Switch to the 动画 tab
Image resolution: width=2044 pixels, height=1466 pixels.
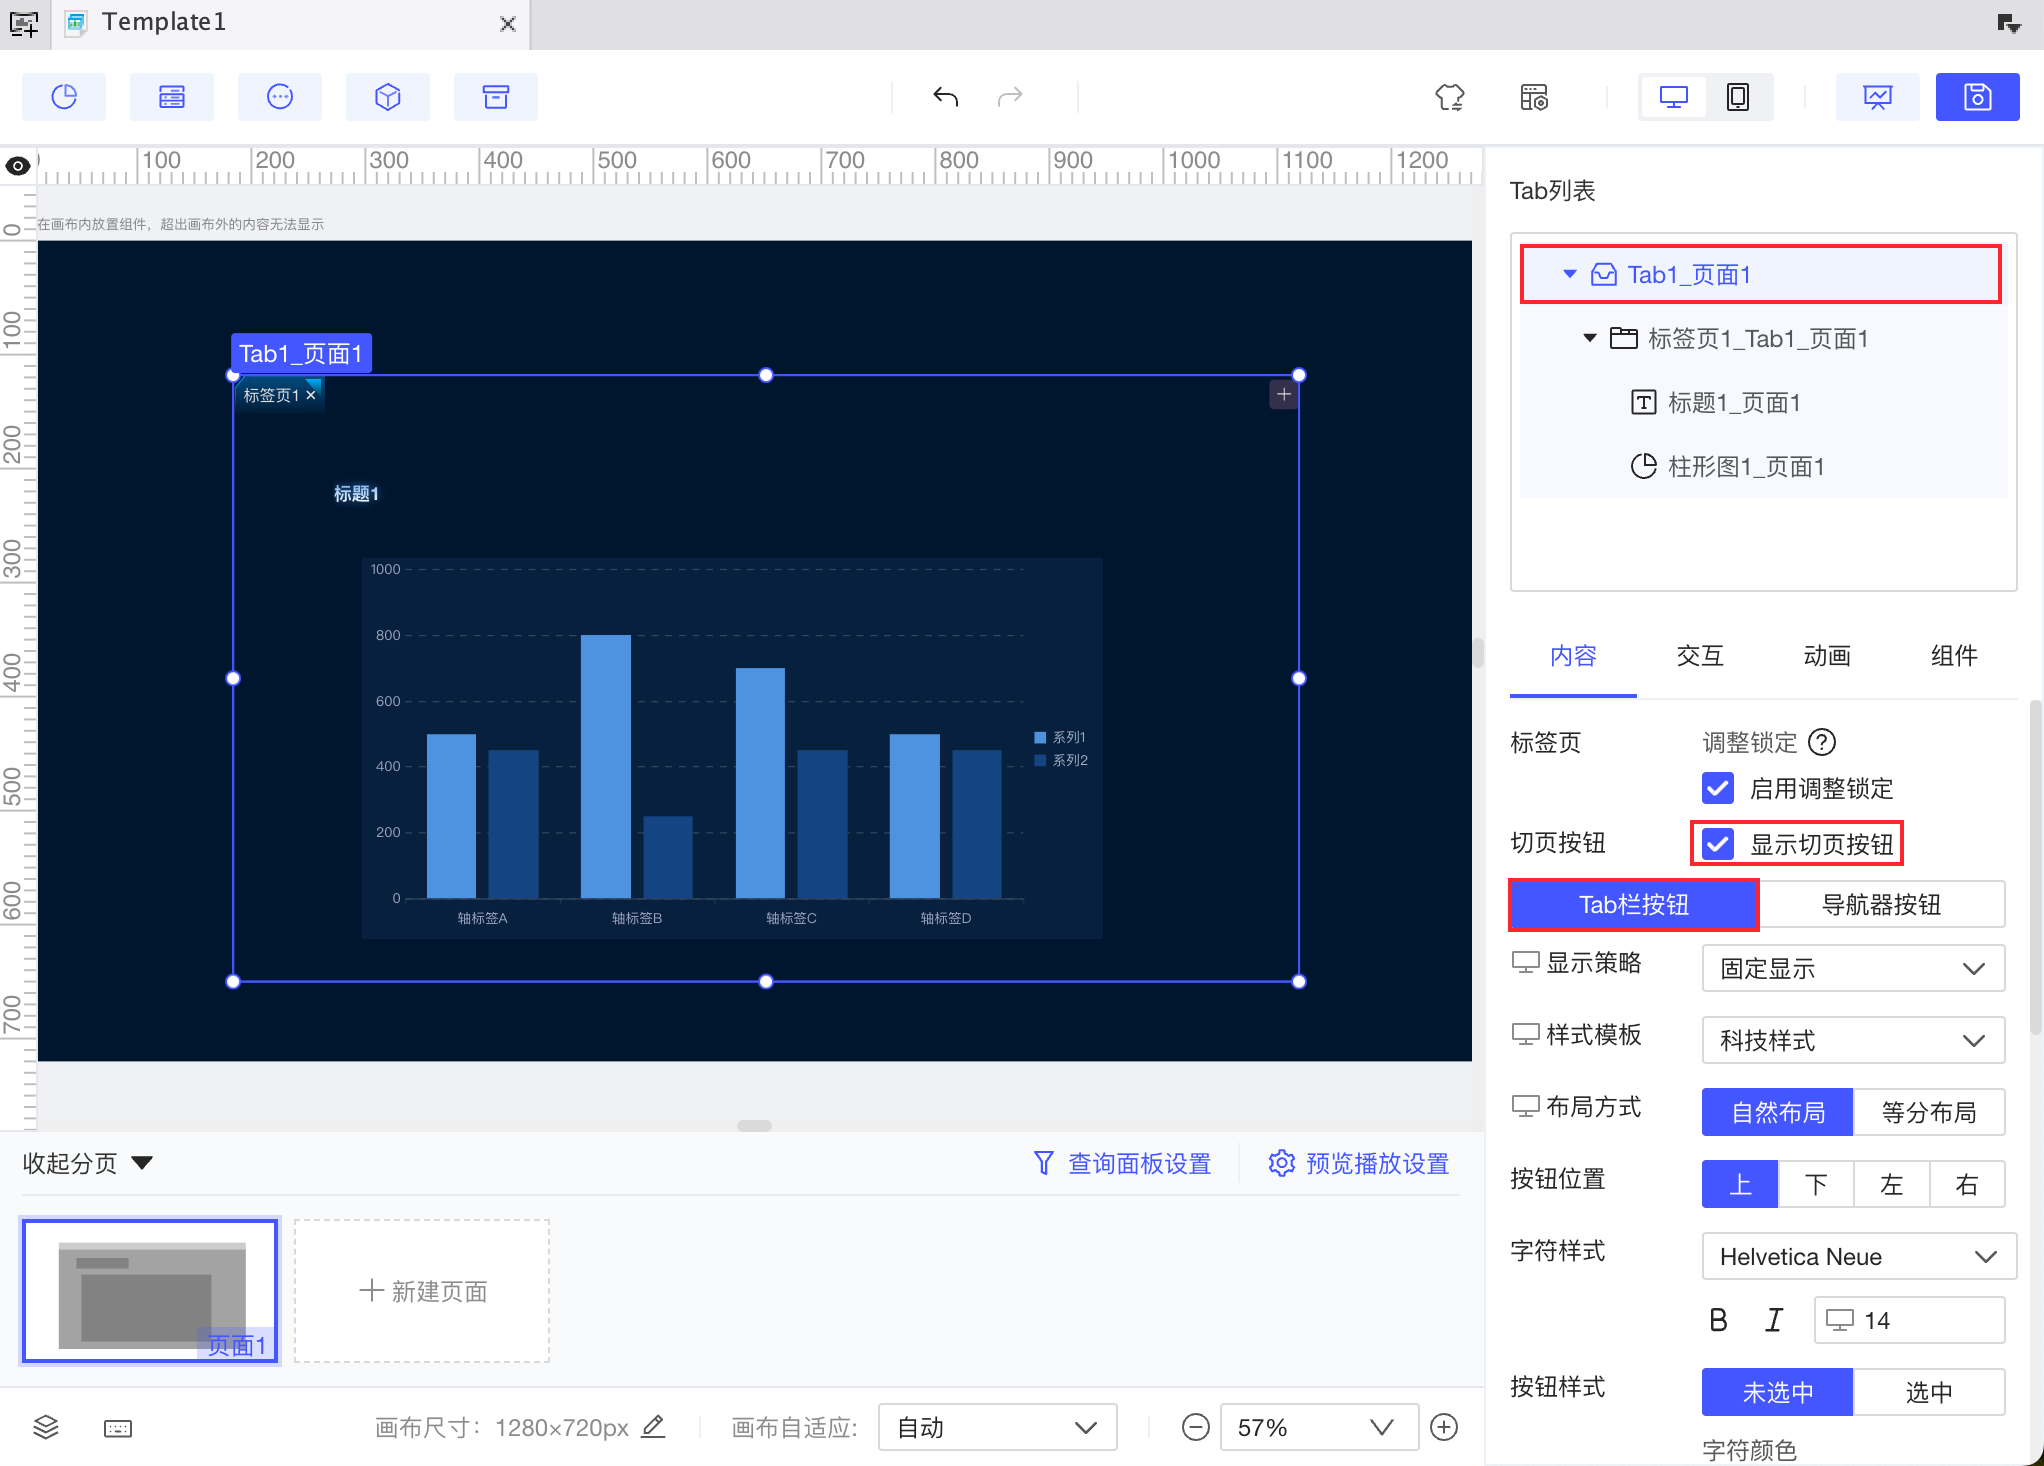click(x=1827, y=656)
